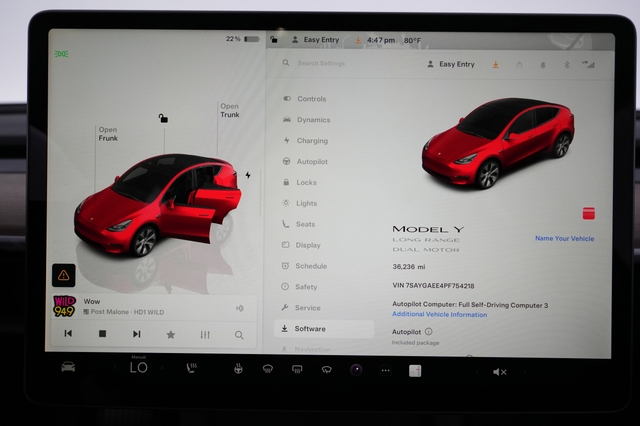640x426 pixels.
Task: Tap the 36,236 mi odometer reading
Action: coord(409,267)
